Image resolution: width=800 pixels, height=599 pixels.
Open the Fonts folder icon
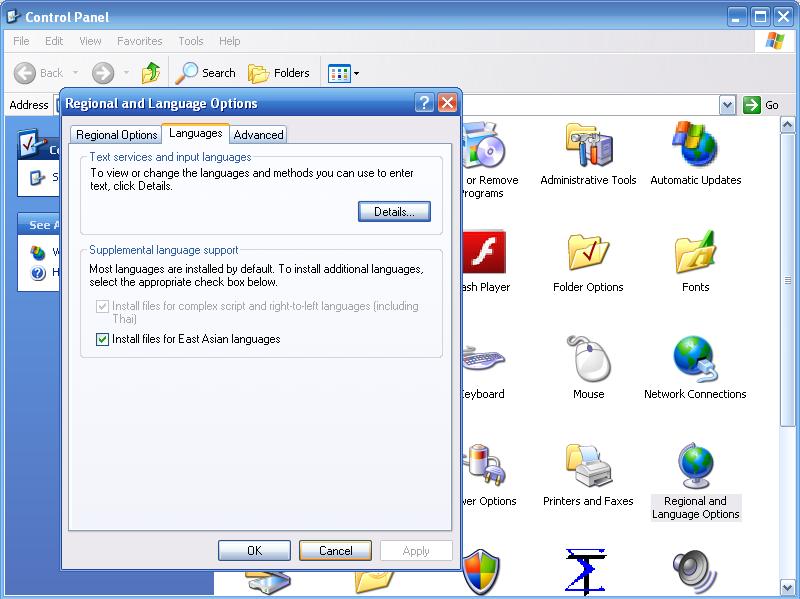[695, 257]
